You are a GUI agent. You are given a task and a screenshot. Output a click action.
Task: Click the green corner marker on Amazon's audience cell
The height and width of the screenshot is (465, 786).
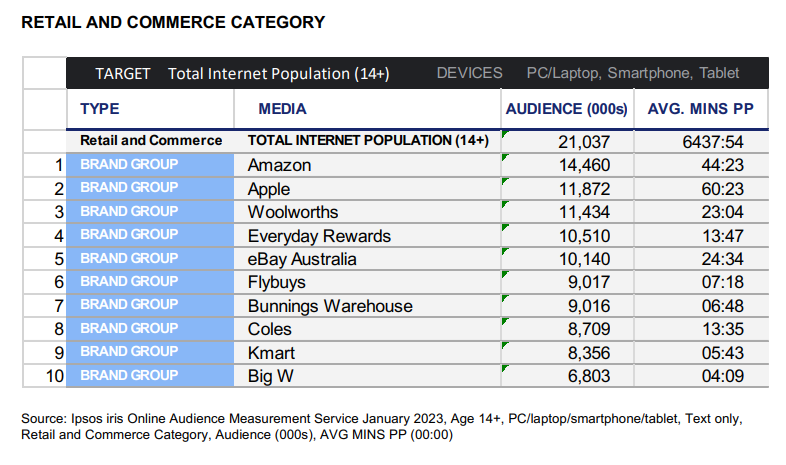click(x=505, y=157)
